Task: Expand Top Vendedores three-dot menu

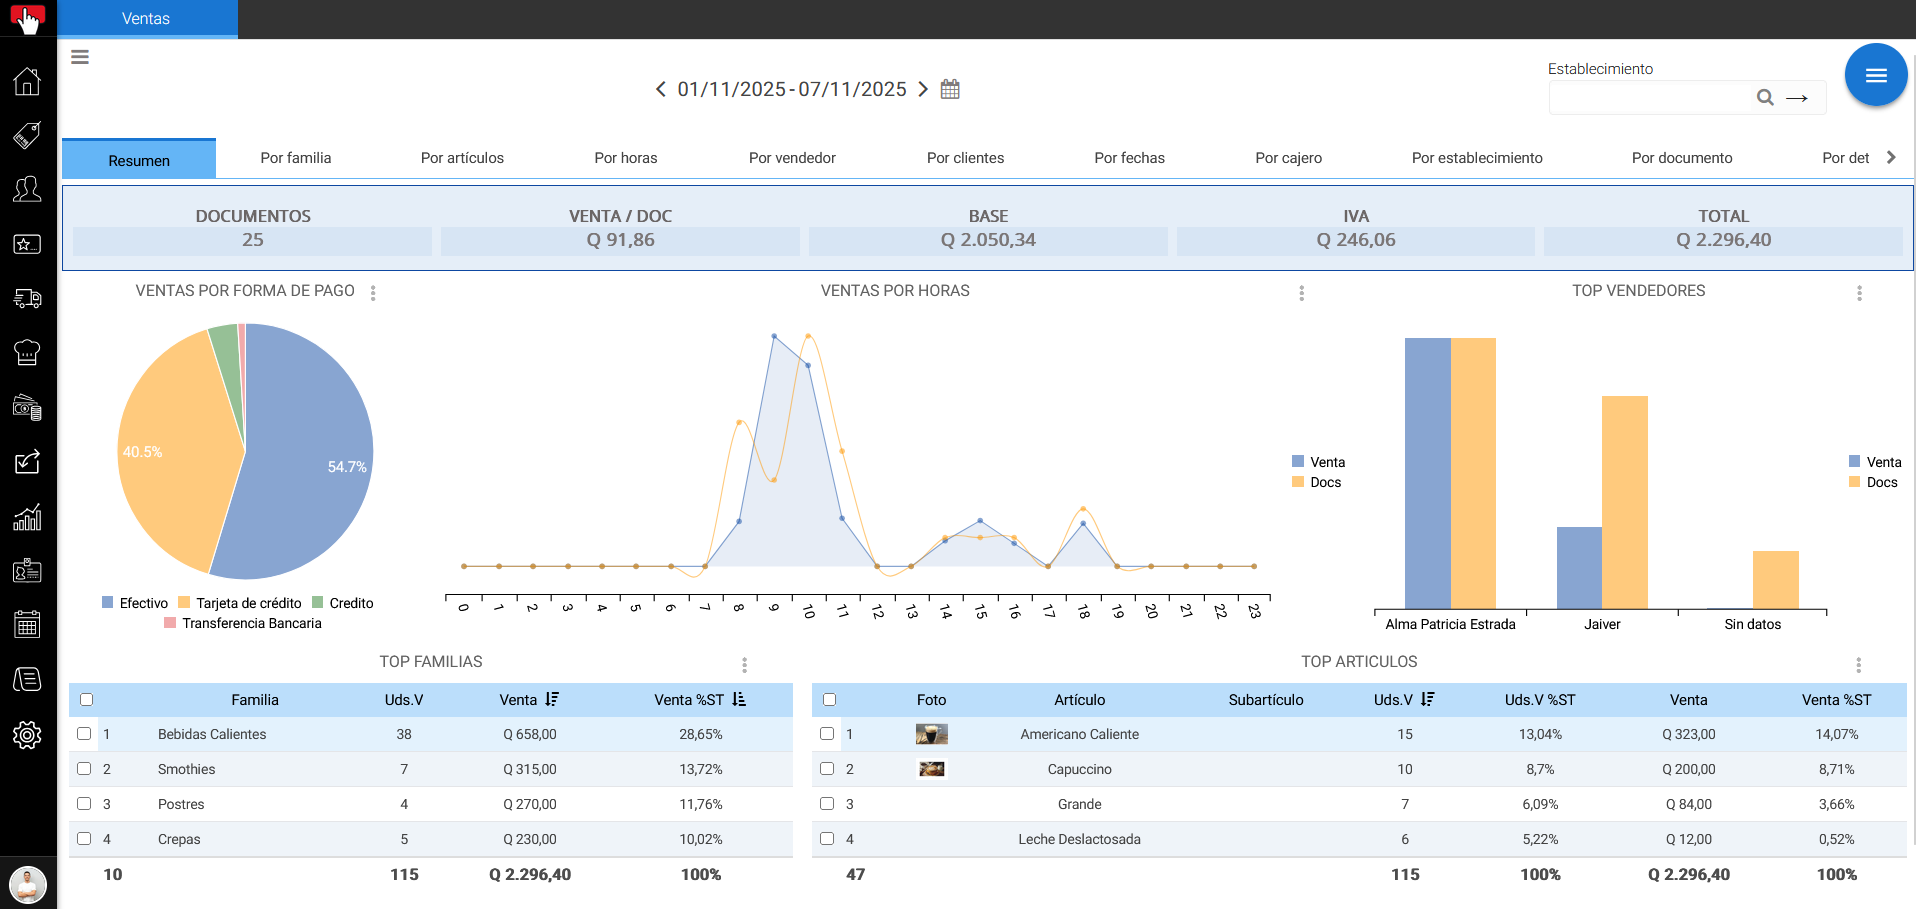Action: pyautogui.click(x=1859, y=293)
